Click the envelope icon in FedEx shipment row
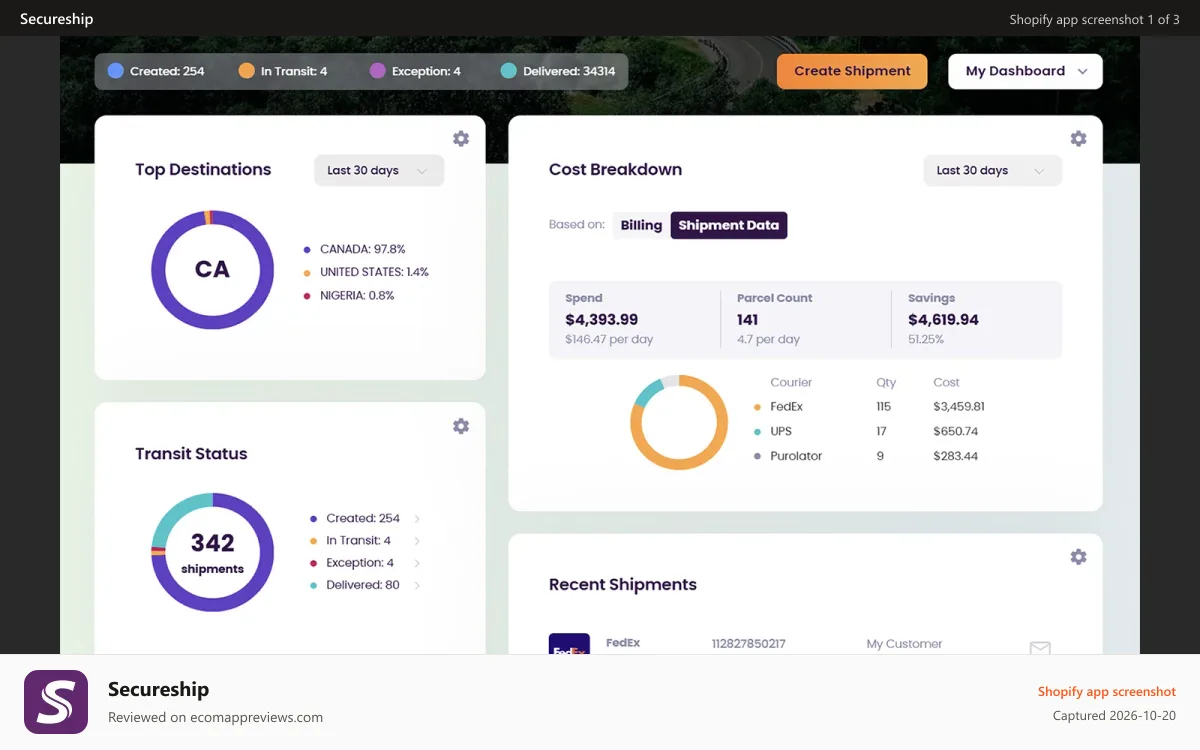Image resolution: width=1200 pixels, height=750 pixels. (x=1040, y=648)
